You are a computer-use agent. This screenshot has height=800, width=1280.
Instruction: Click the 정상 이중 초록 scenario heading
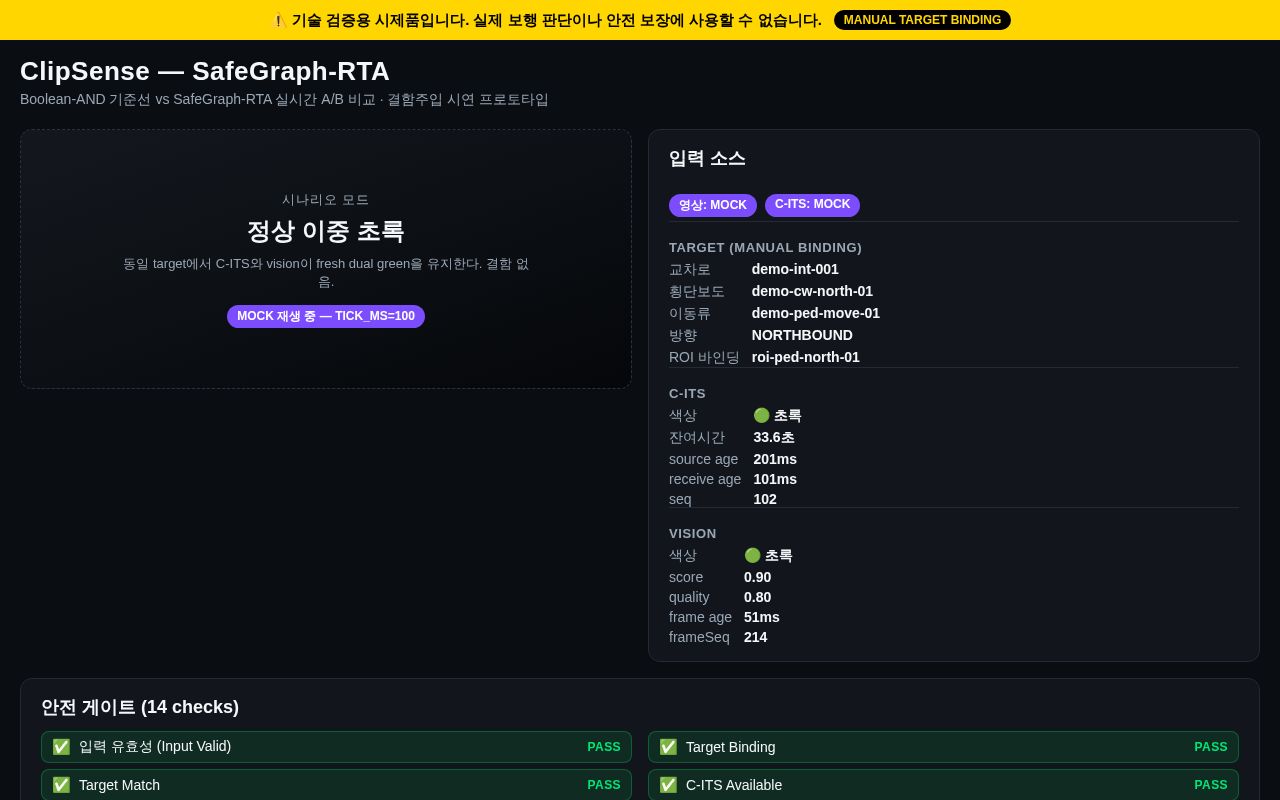tap(326, 231)
